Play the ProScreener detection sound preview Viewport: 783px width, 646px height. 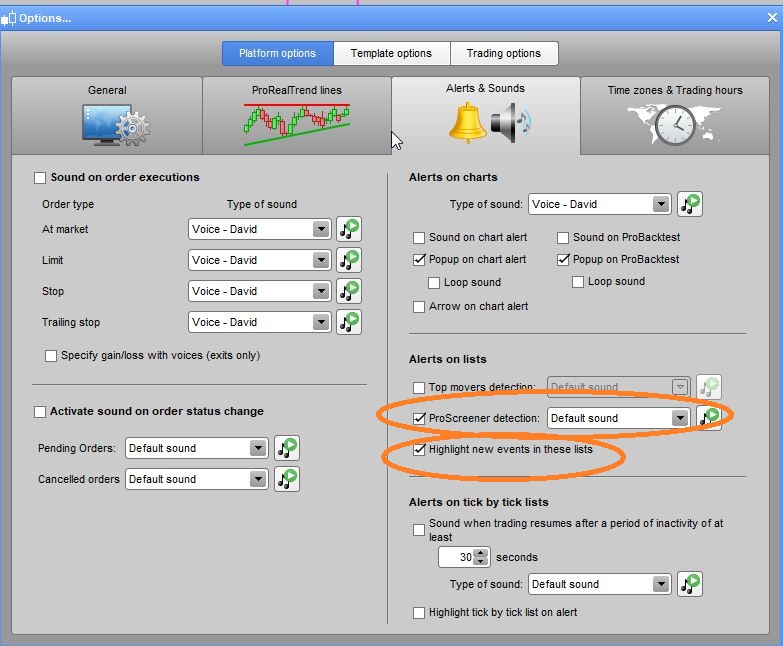pyautogui.click(x=709, y=417)
